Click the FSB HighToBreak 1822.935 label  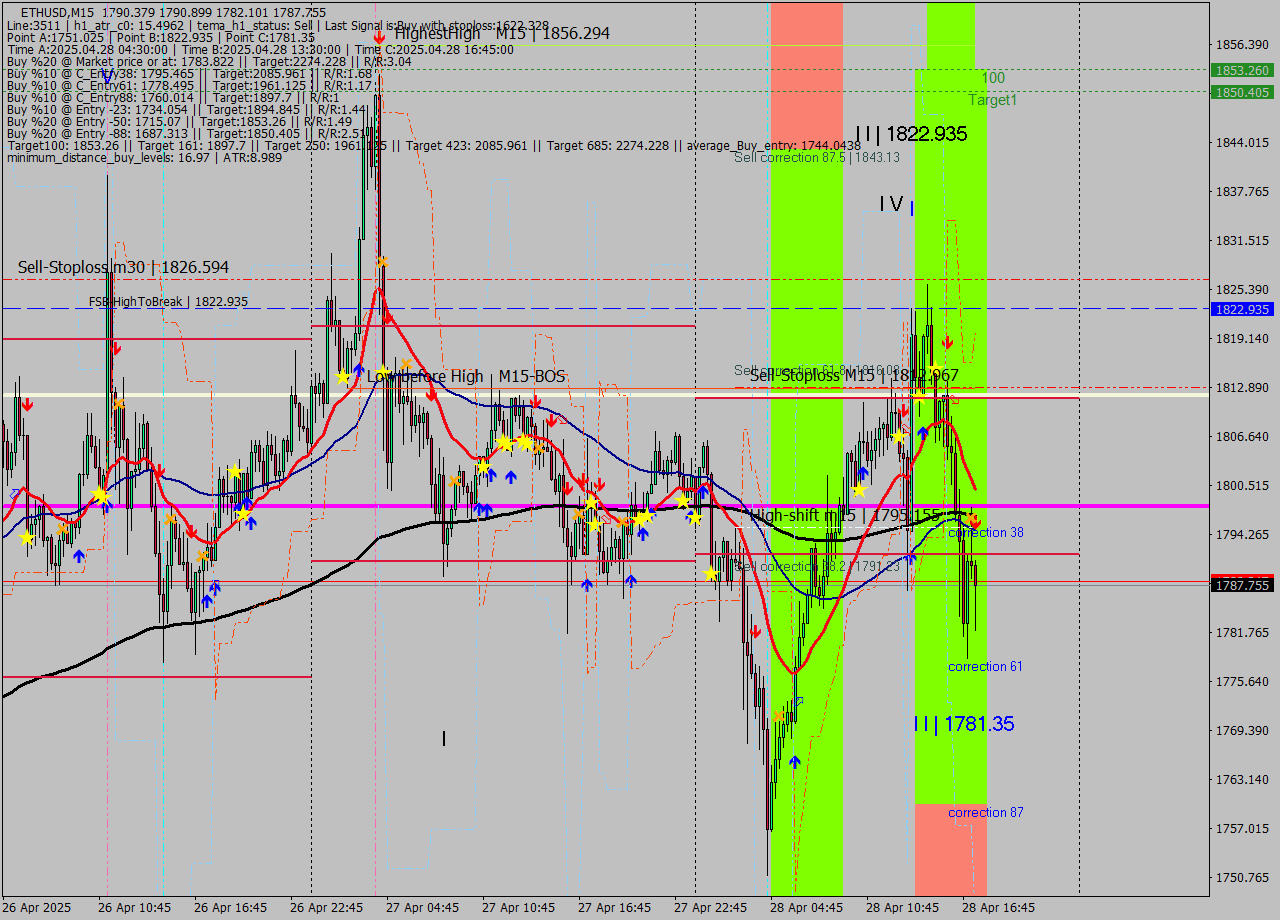[167, 300]
